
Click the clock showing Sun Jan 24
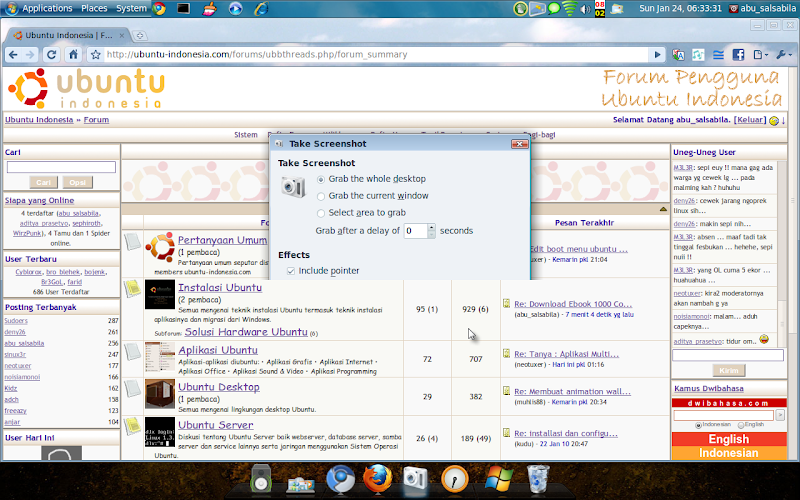pos(680,8)
